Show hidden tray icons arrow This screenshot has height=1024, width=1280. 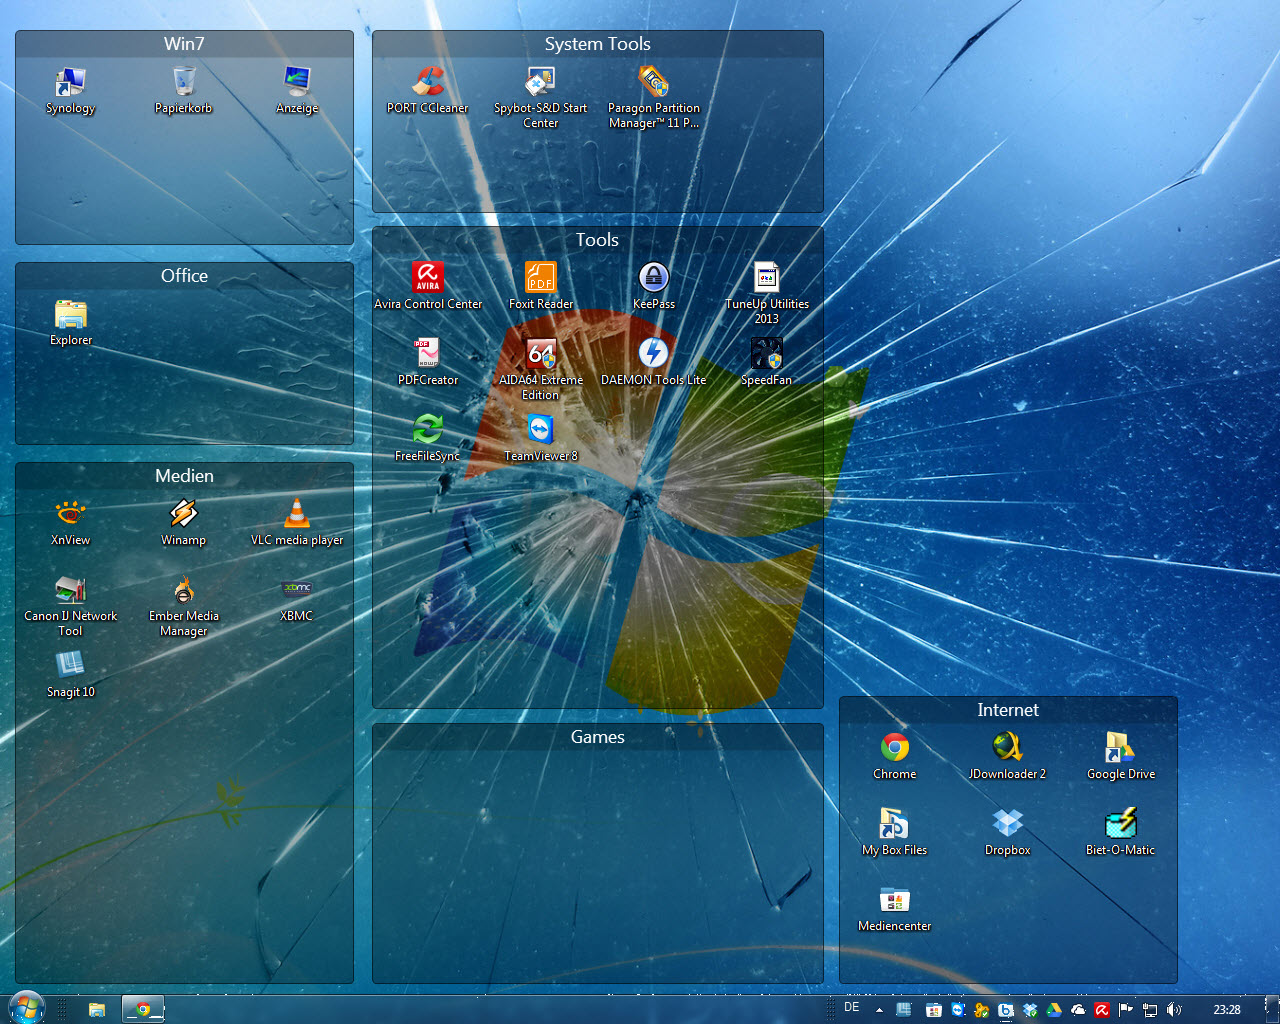(880, 1010)
